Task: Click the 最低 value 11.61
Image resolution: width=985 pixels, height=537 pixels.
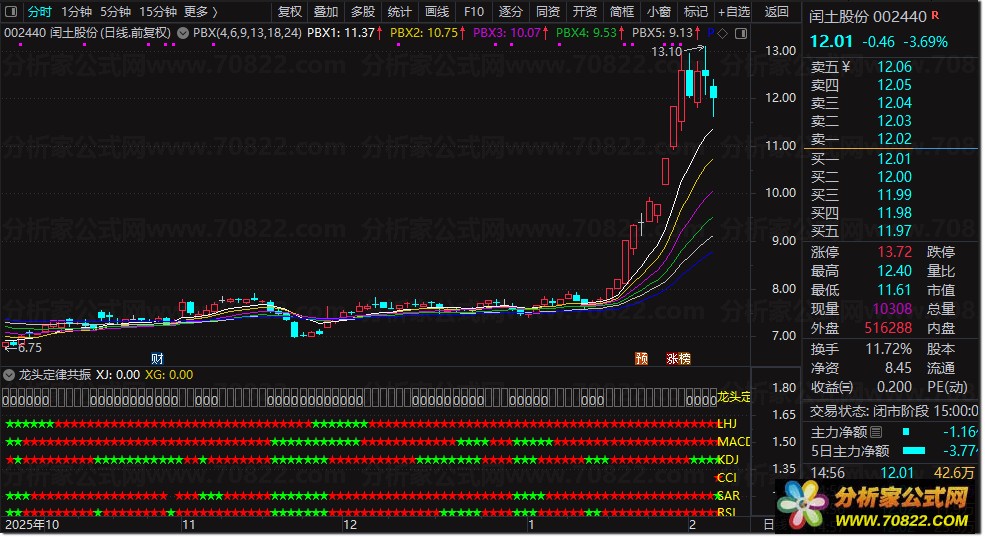Action: point(894,290)
